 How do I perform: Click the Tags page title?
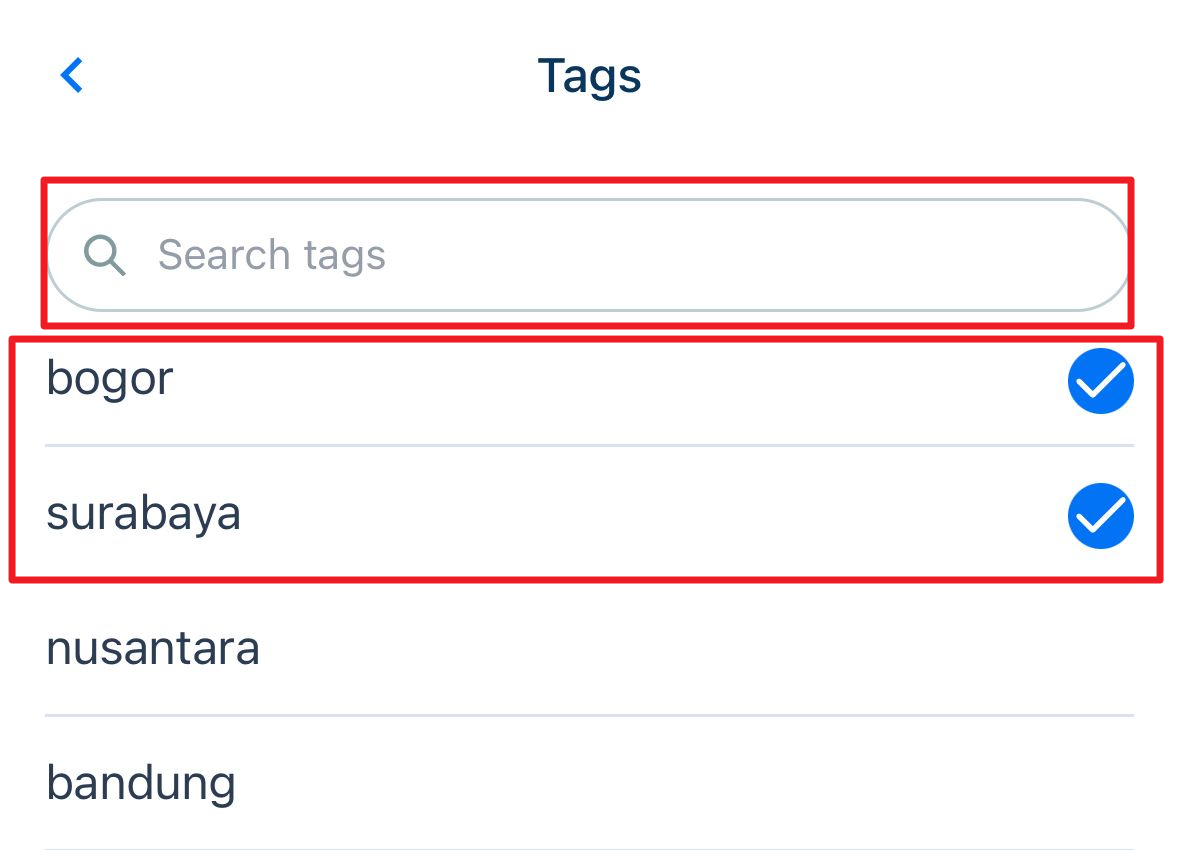(589, 76)
